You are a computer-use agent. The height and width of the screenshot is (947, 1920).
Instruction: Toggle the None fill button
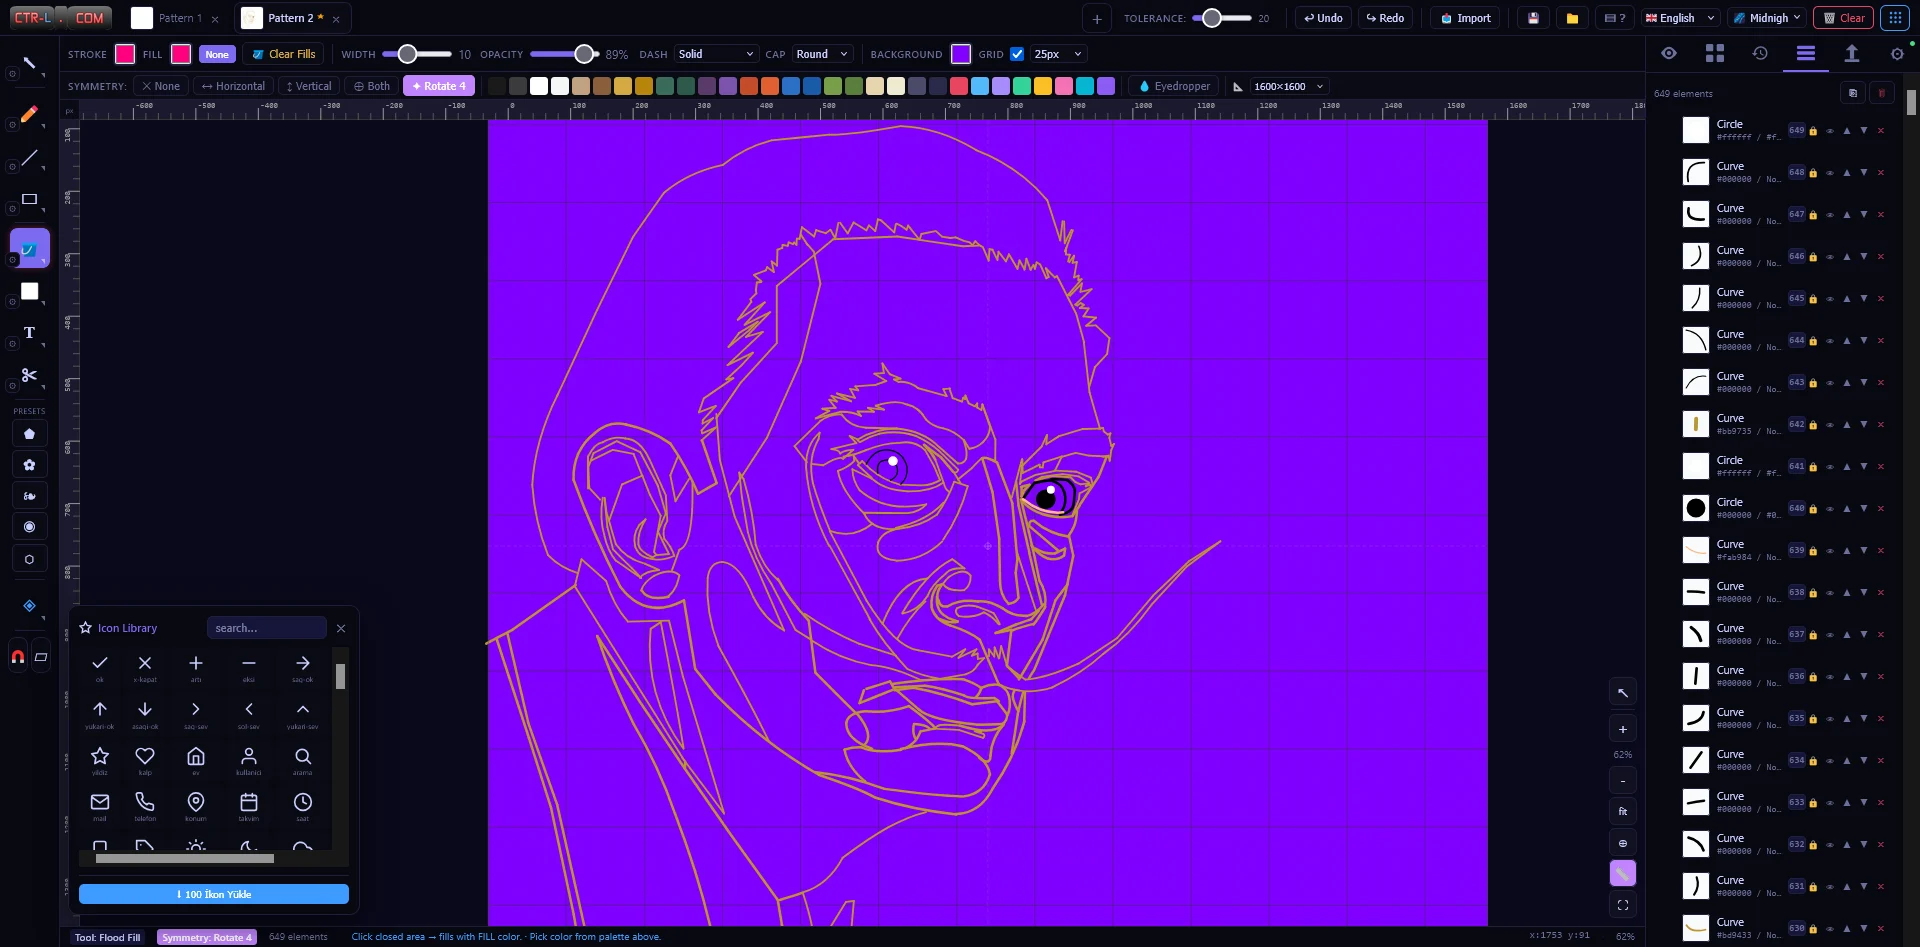point(217,54)
